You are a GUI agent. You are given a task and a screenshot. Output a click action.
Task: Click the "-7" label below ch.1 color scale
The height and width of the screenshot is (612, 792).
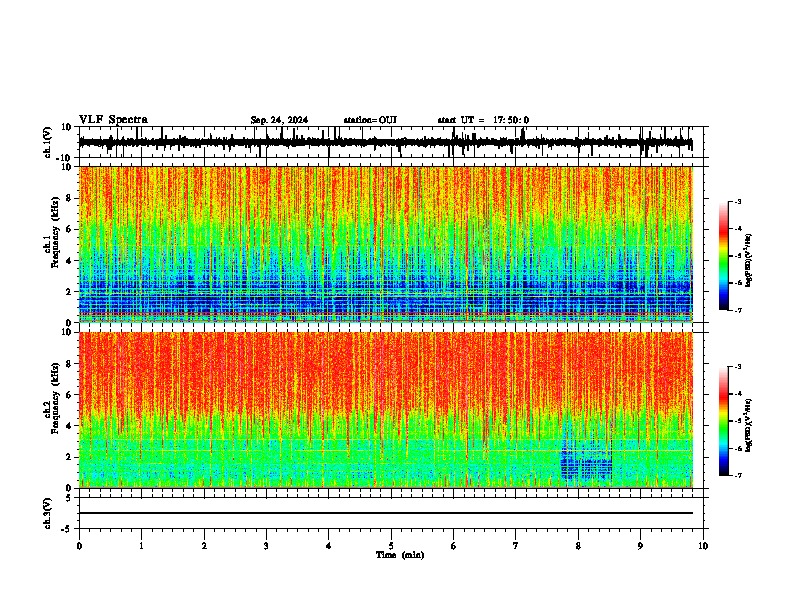pyautogui.click(x=737, y=310)
